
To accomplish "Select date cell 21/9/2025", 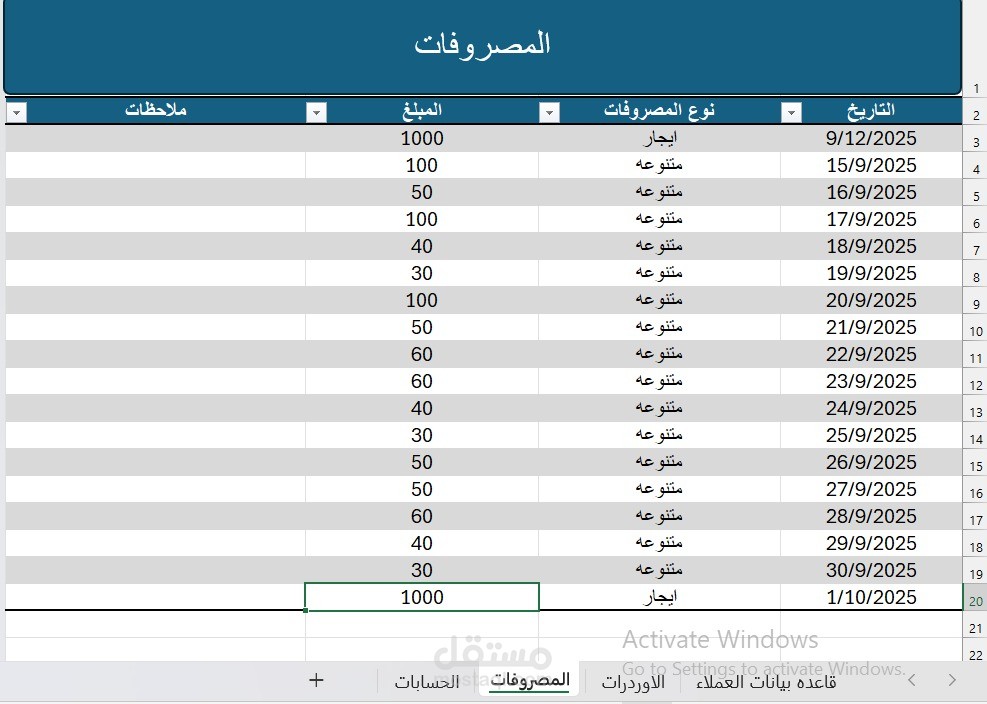I will point(871,327).
